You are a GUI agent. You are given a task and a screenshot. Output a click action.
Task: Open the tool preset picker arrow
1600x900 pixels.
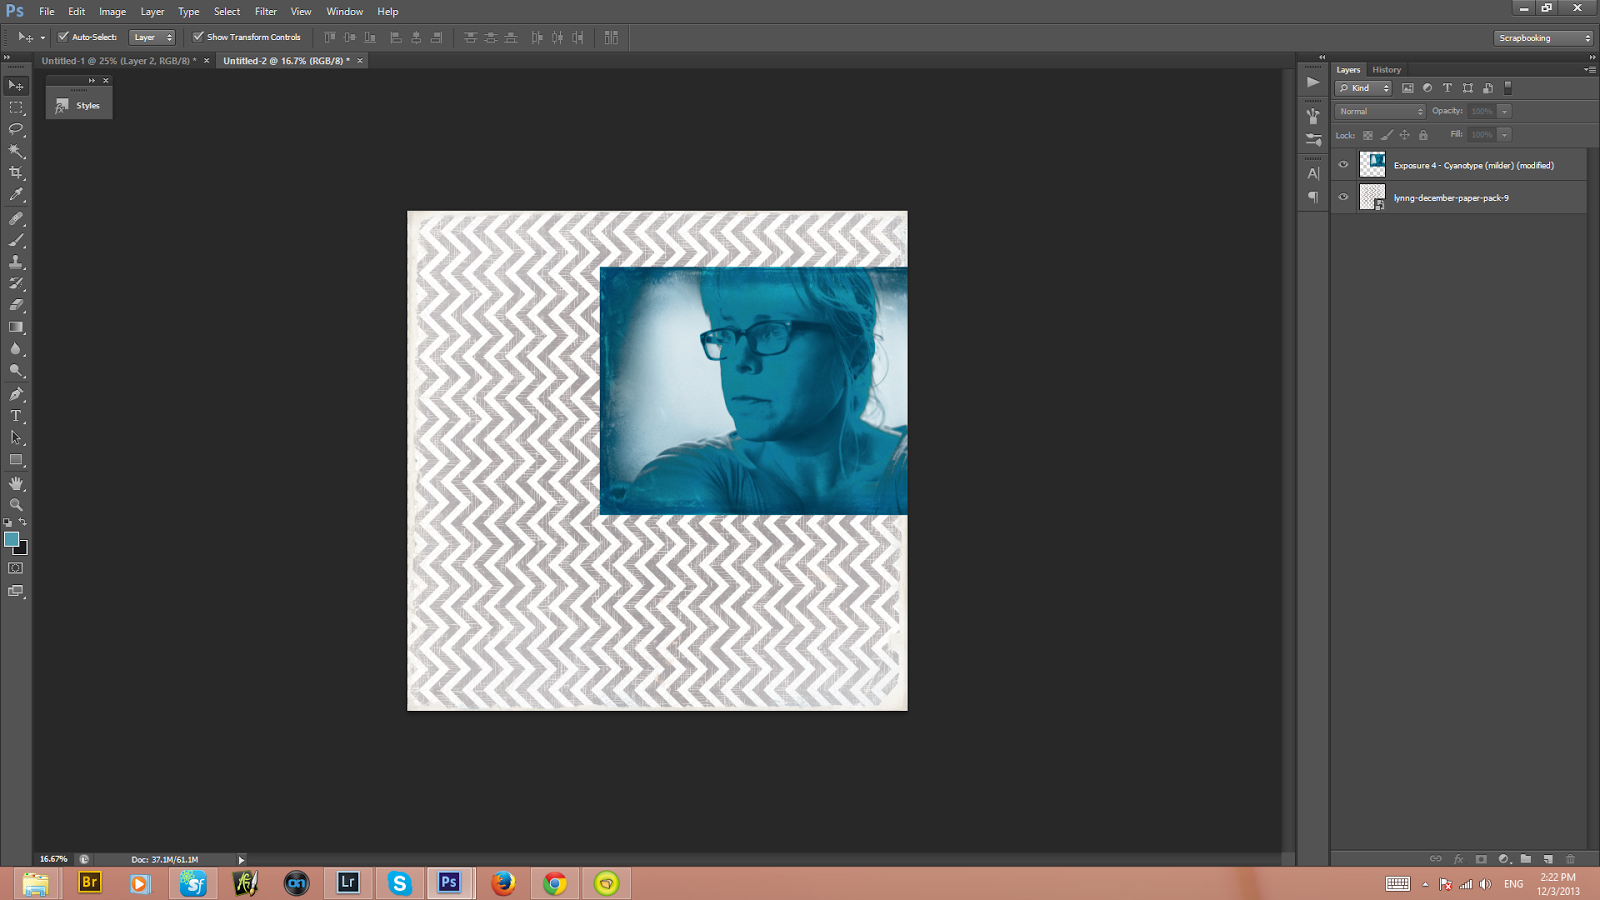pos(43,38)
